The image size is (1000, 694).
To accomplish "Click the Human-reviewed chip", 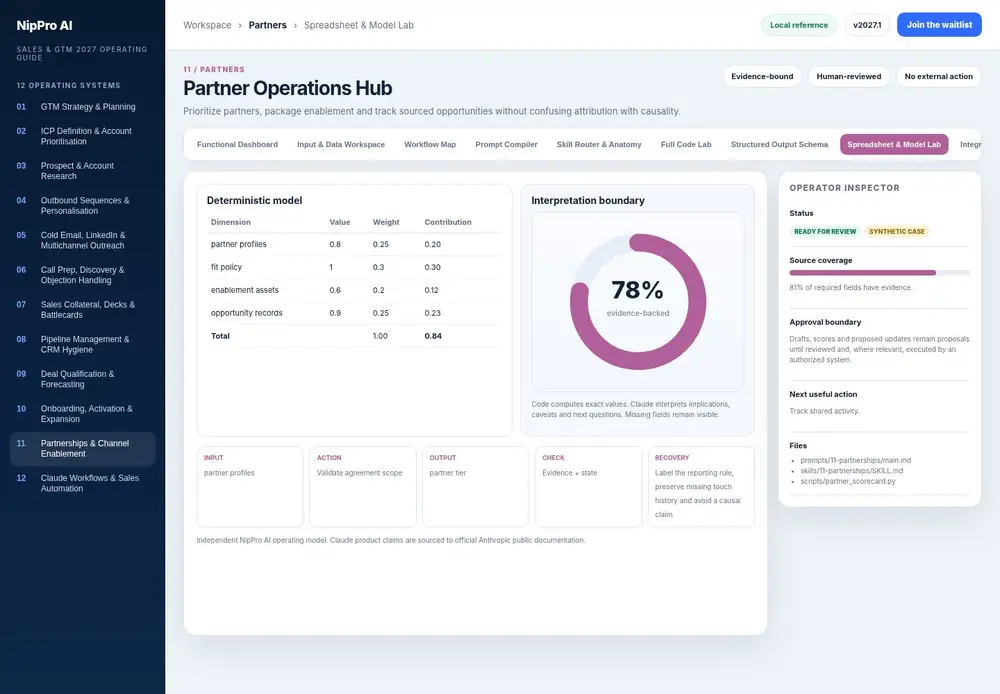I will coord(849,77).
